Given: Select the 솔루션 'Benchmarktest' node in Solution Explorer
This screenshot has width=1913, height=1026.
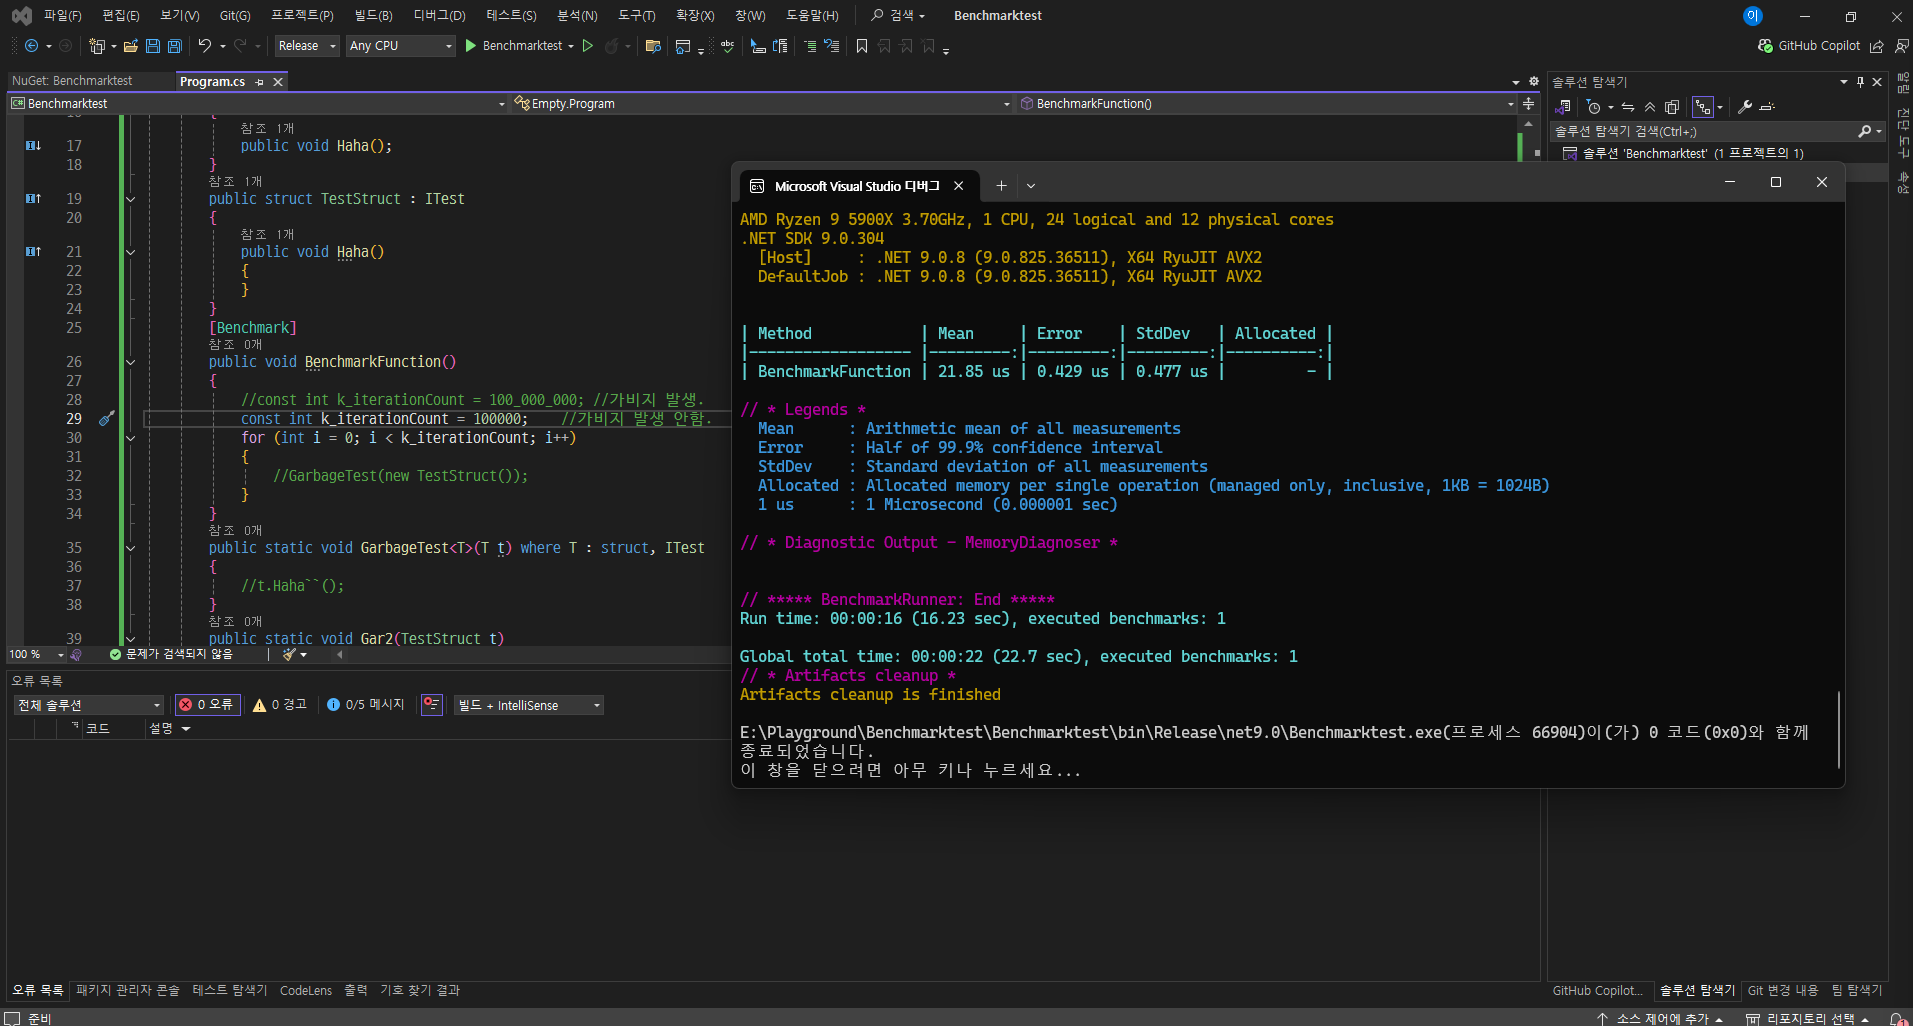Looking at the screenshot, I should click(1693, 153).
